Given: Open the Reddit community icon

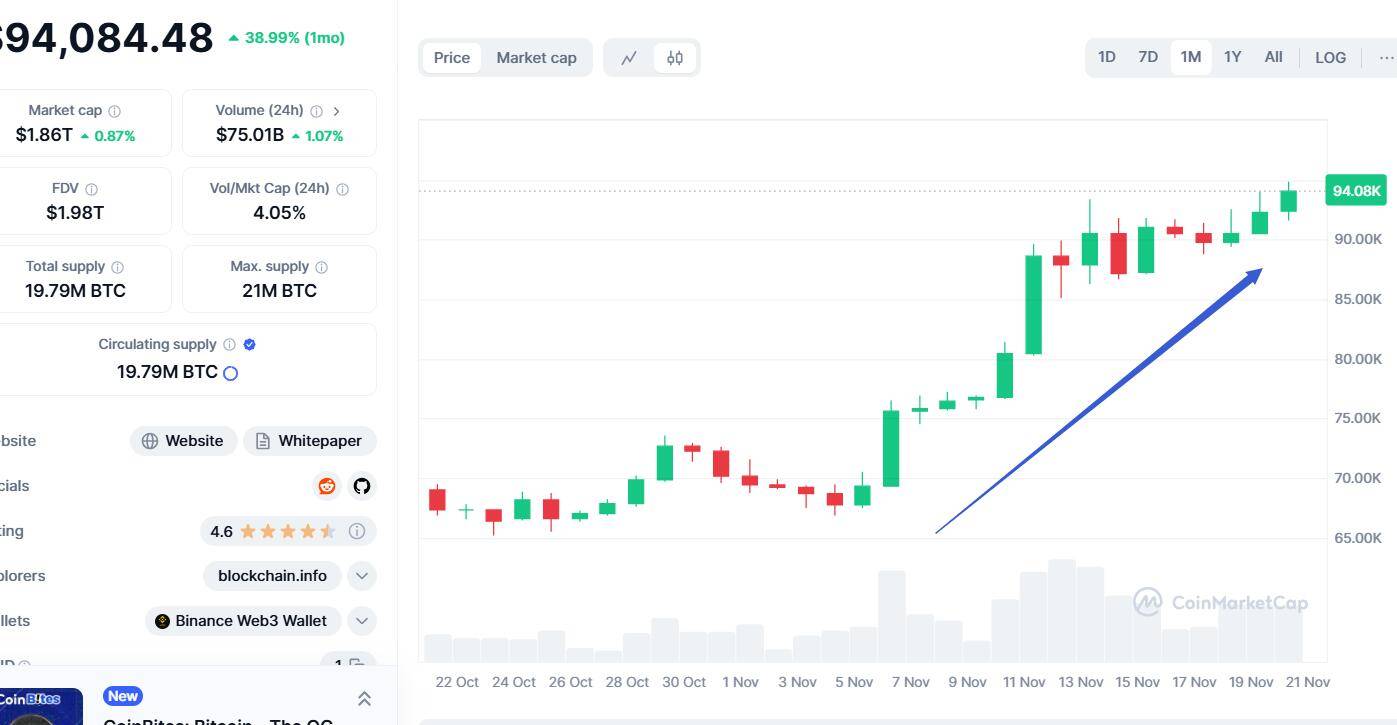Looking at the screenshot, I should (327, 486).
